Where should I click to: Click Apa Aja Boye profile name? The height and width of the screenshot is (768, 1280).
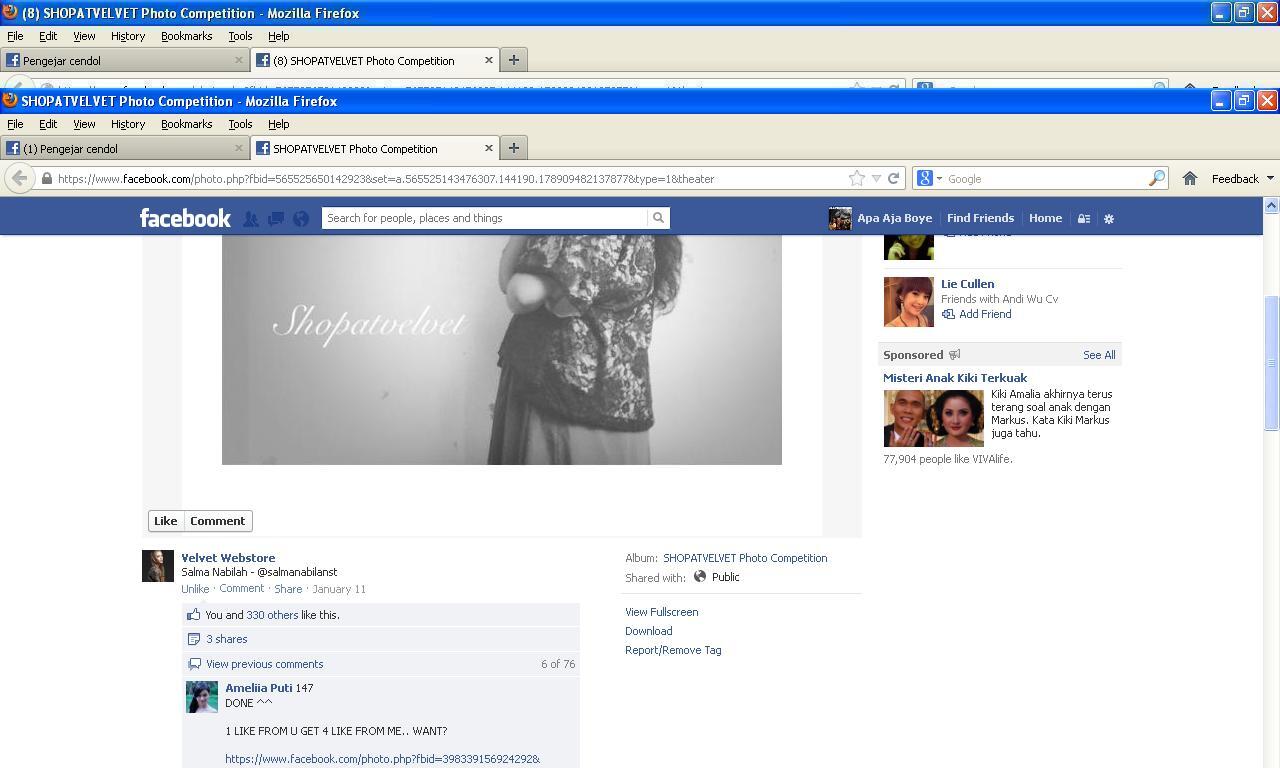894,218
